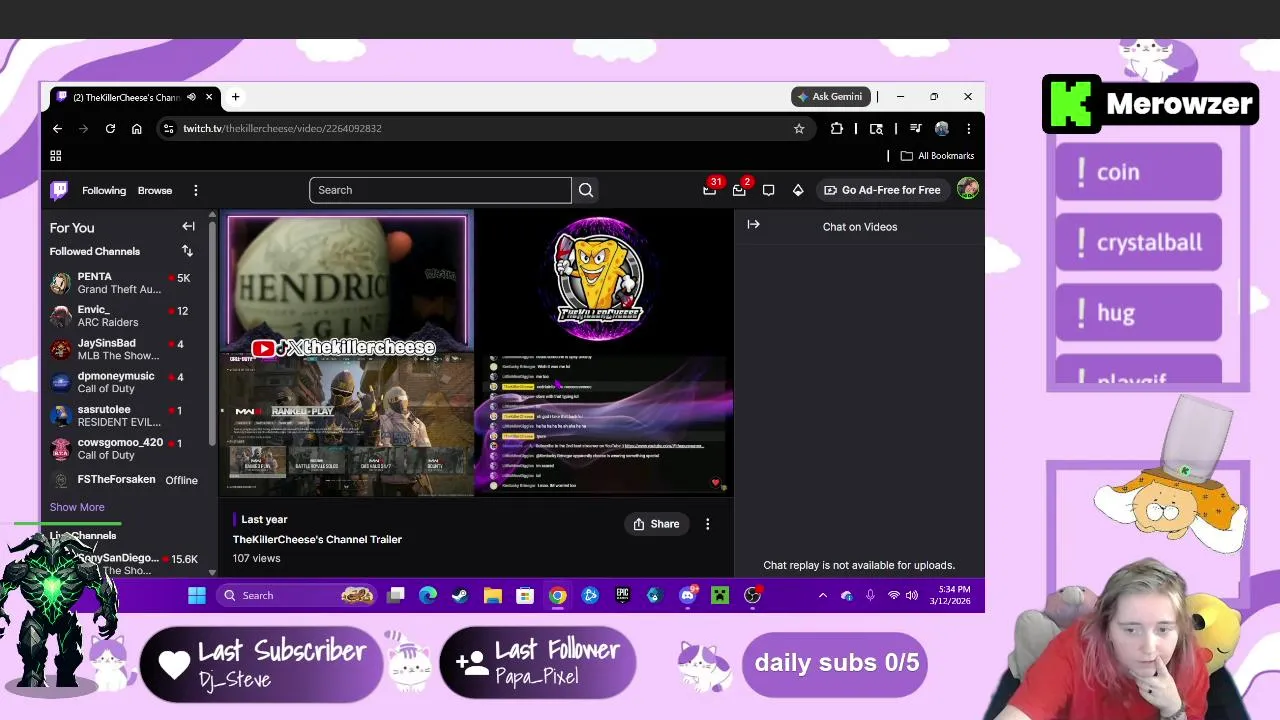
Task: Open the Chrome apps grid shortcut
Action: click(56, 156)
